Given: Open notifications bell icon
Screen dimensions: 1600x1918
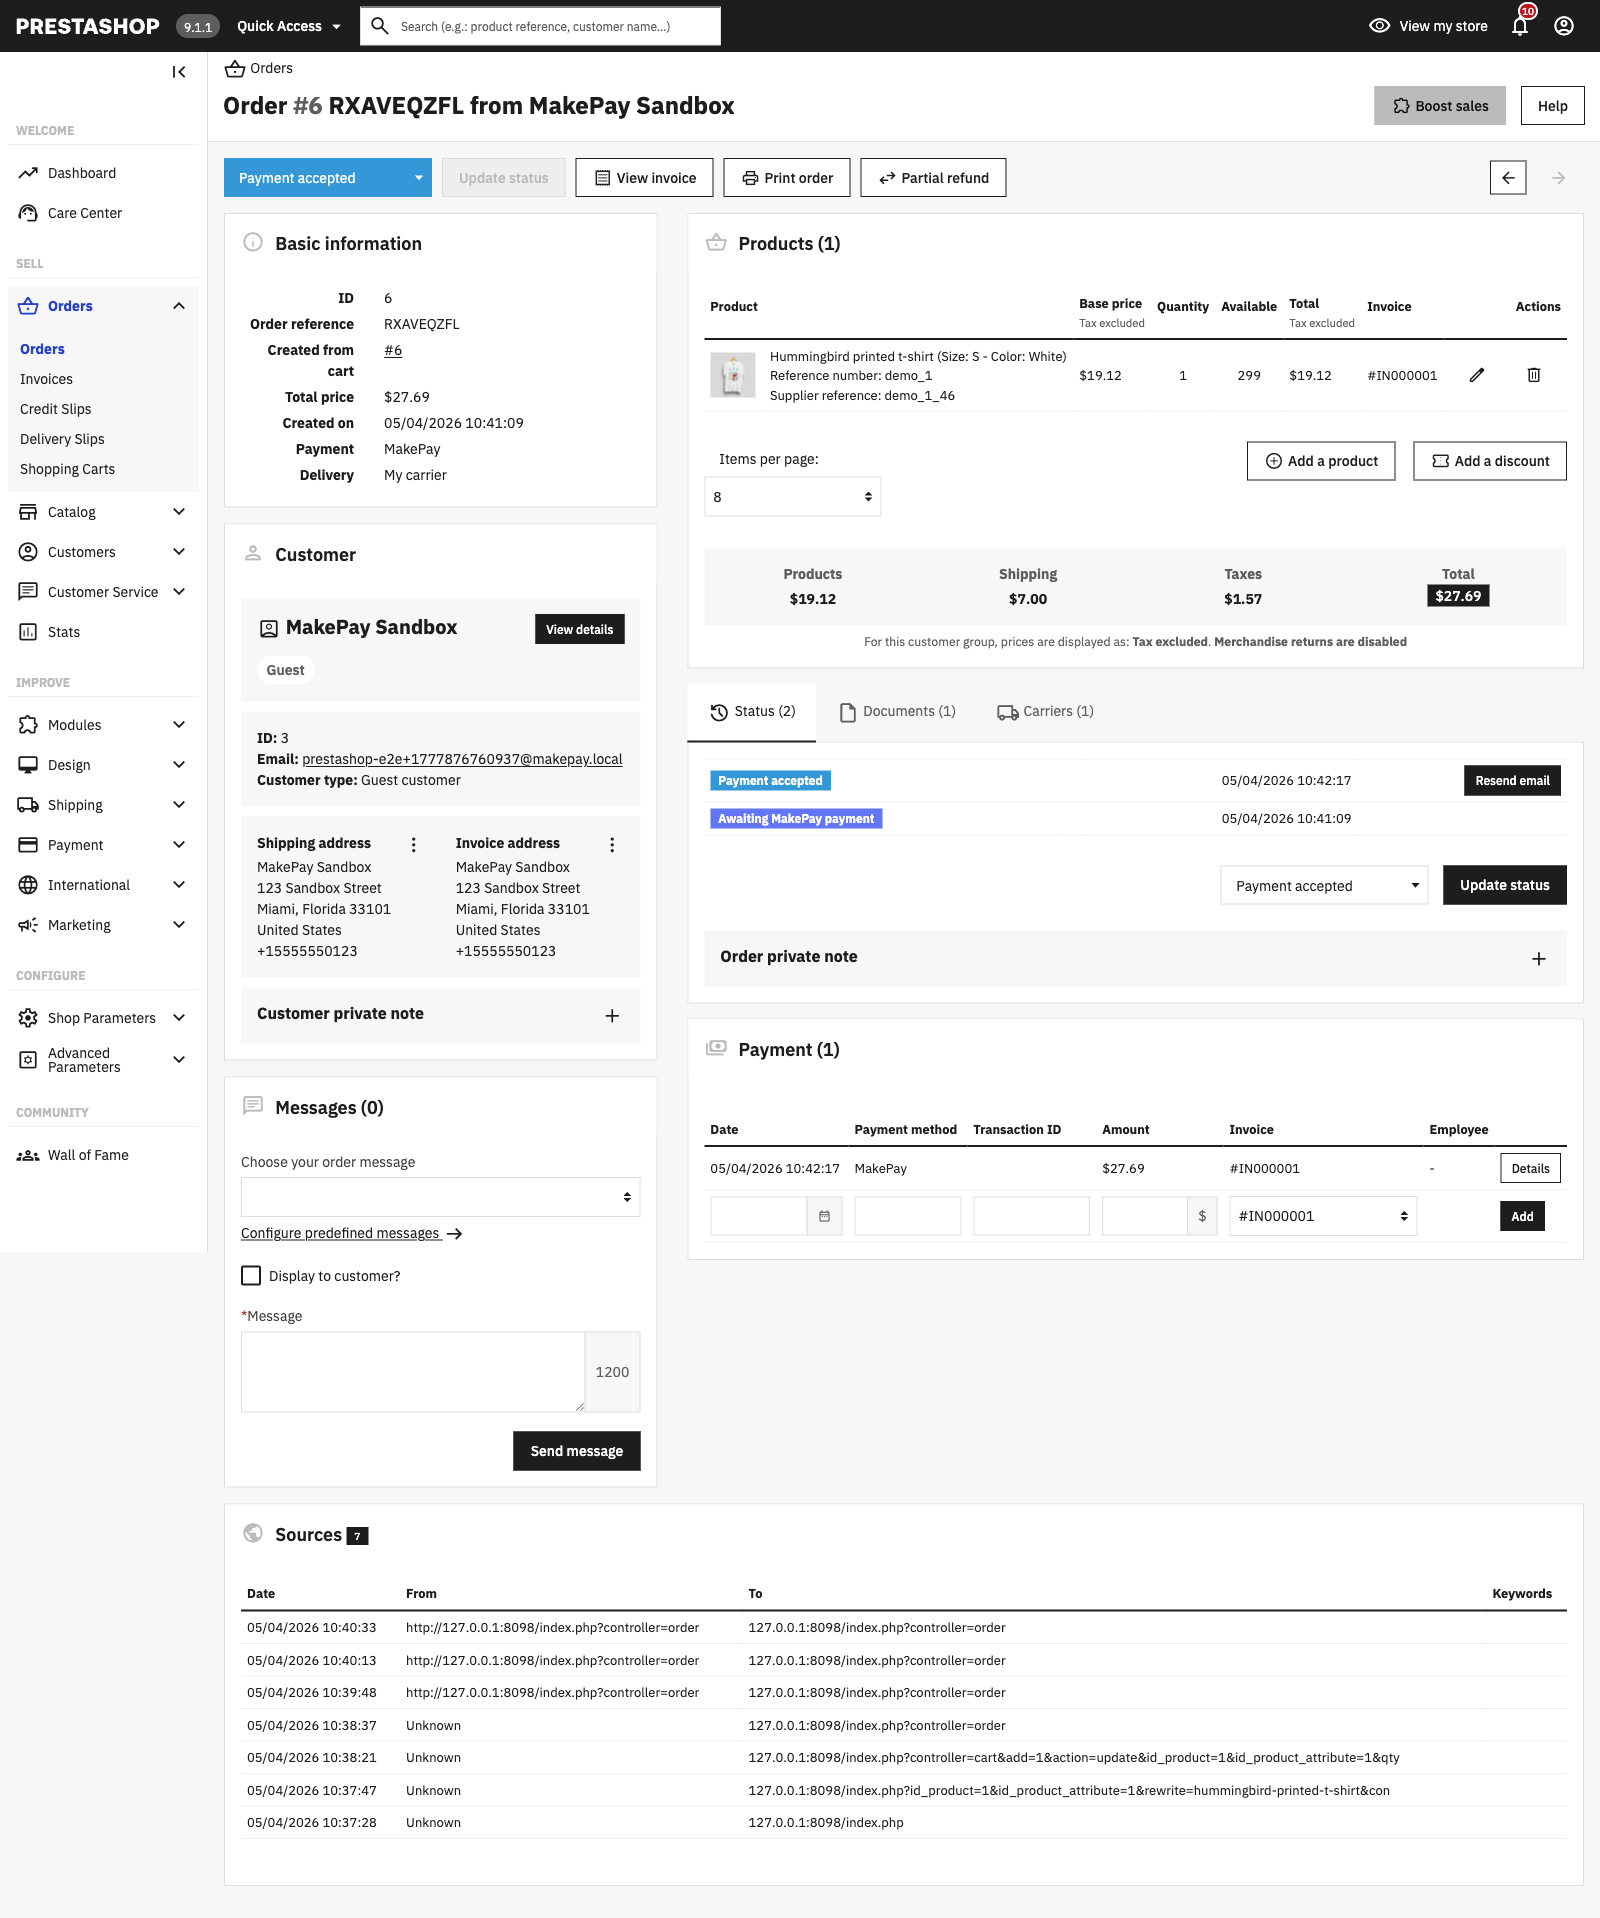Looking at the screenshot, I should 1520,26.
